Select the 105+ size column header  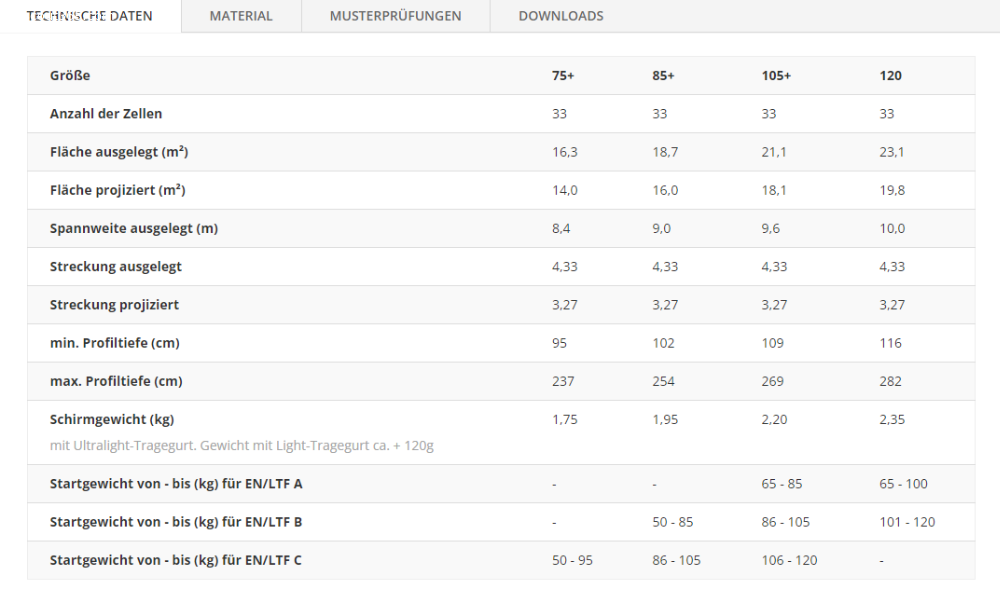[776, 76]
